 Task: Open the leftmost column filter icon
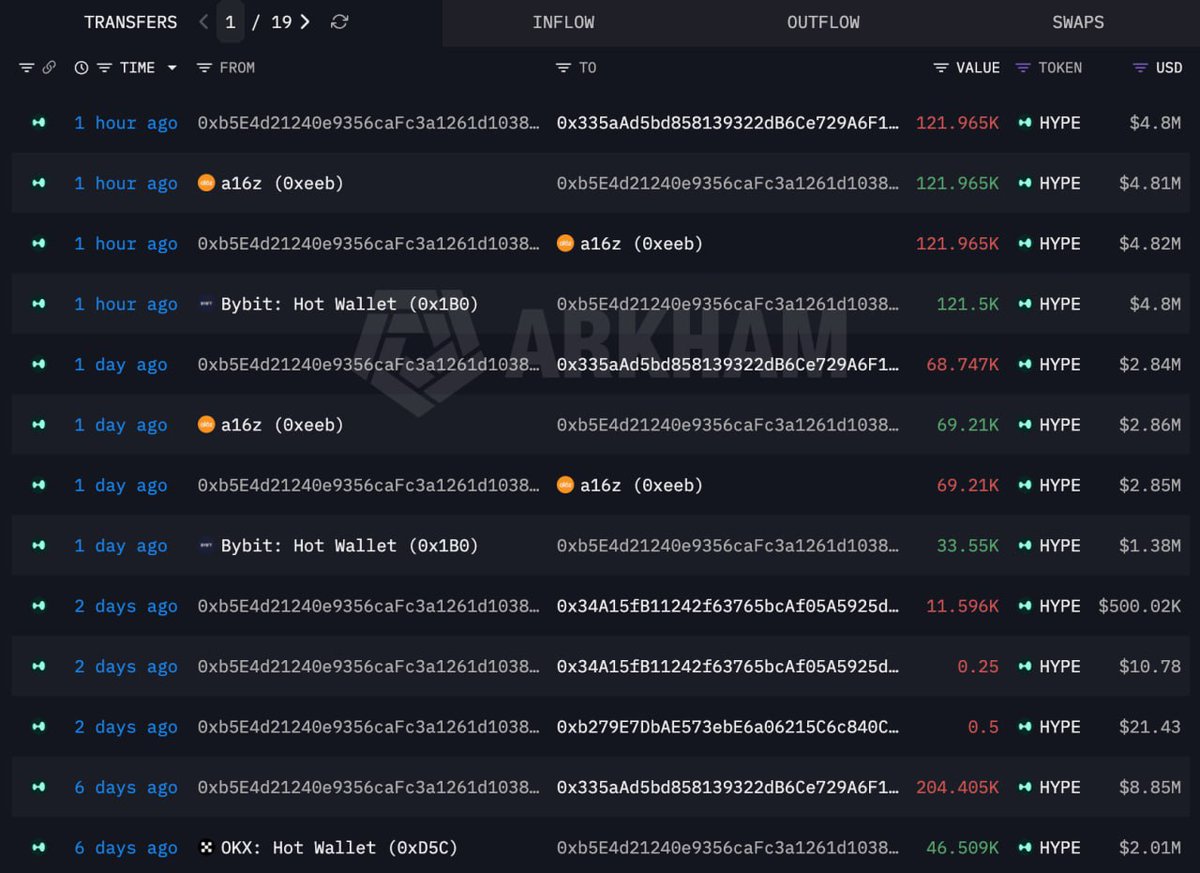click(x=26, y=68)
